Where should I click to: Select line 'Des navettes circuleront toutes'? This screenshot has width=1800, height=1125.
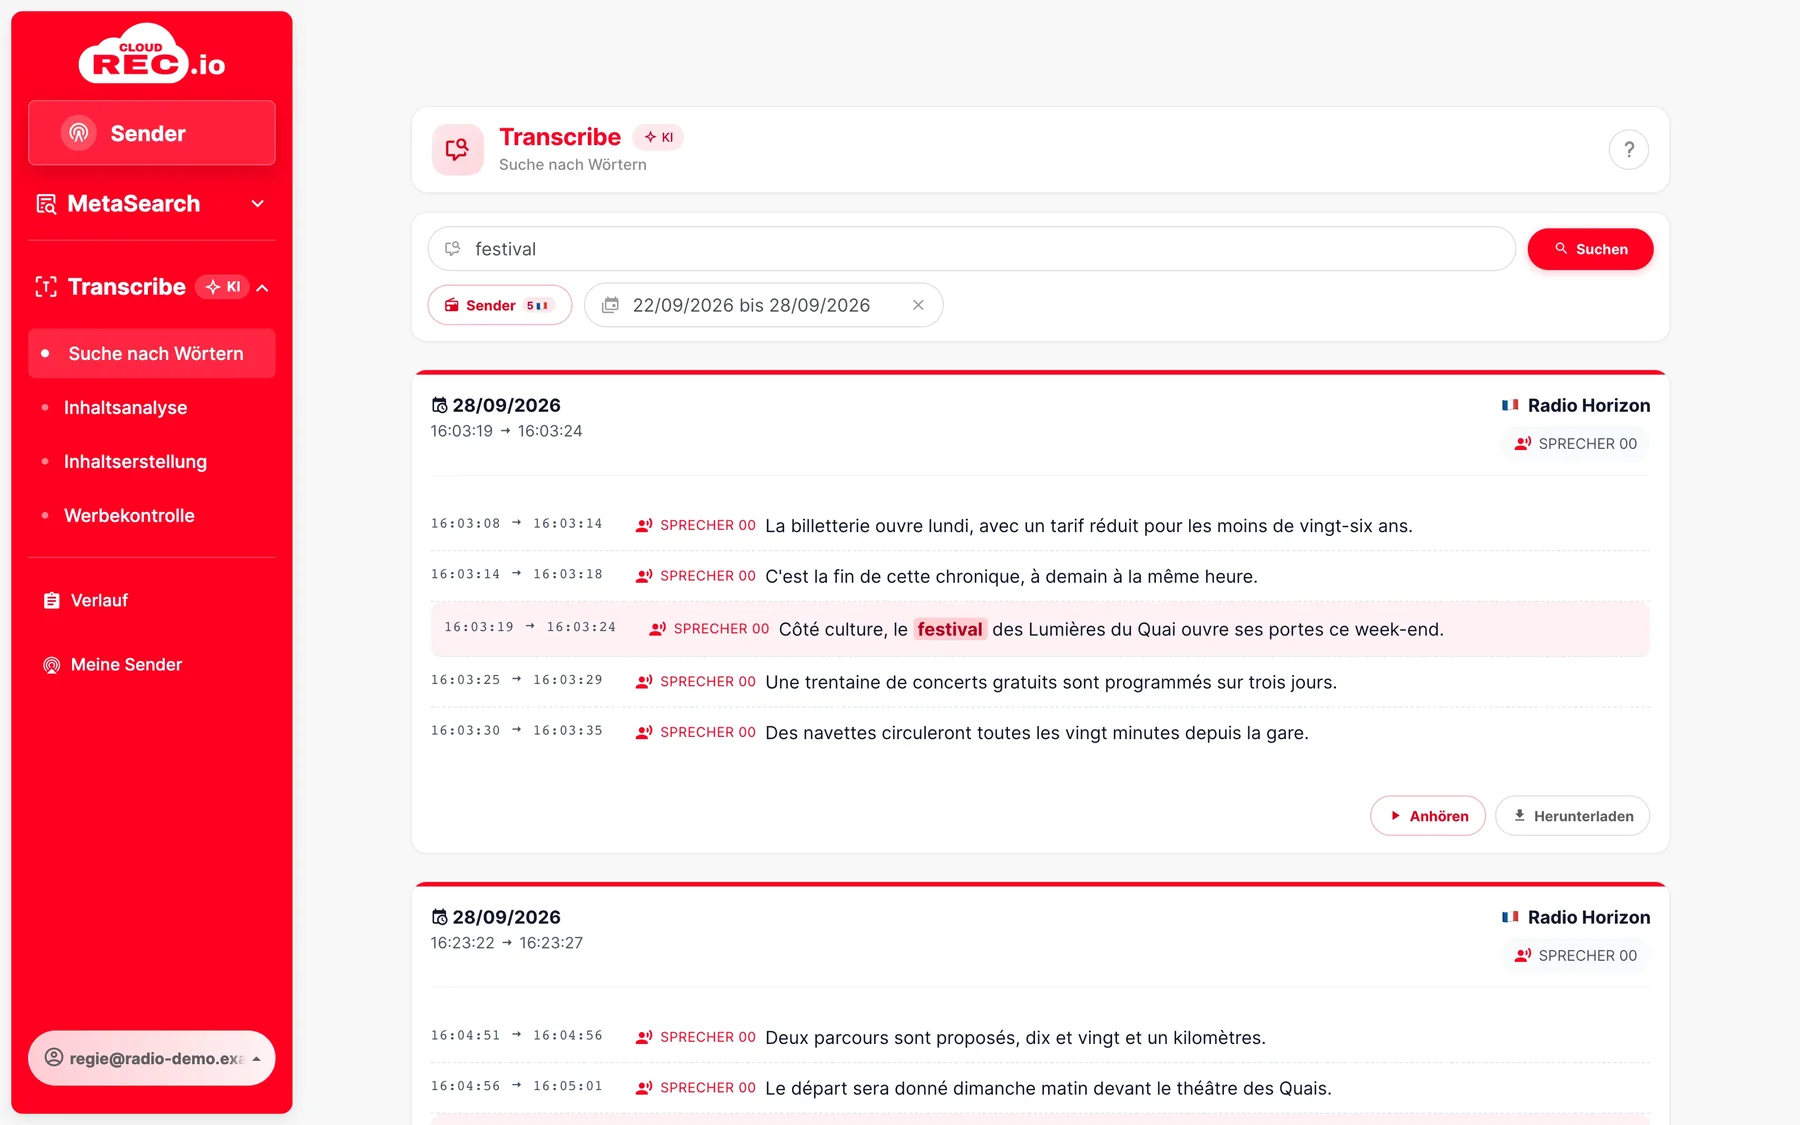(x=1040, y=733)
